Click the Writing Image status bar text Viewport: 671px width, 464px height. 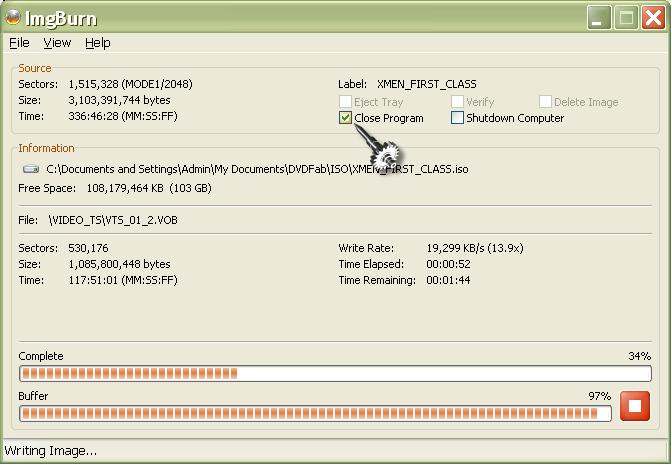tap(50, 451)
